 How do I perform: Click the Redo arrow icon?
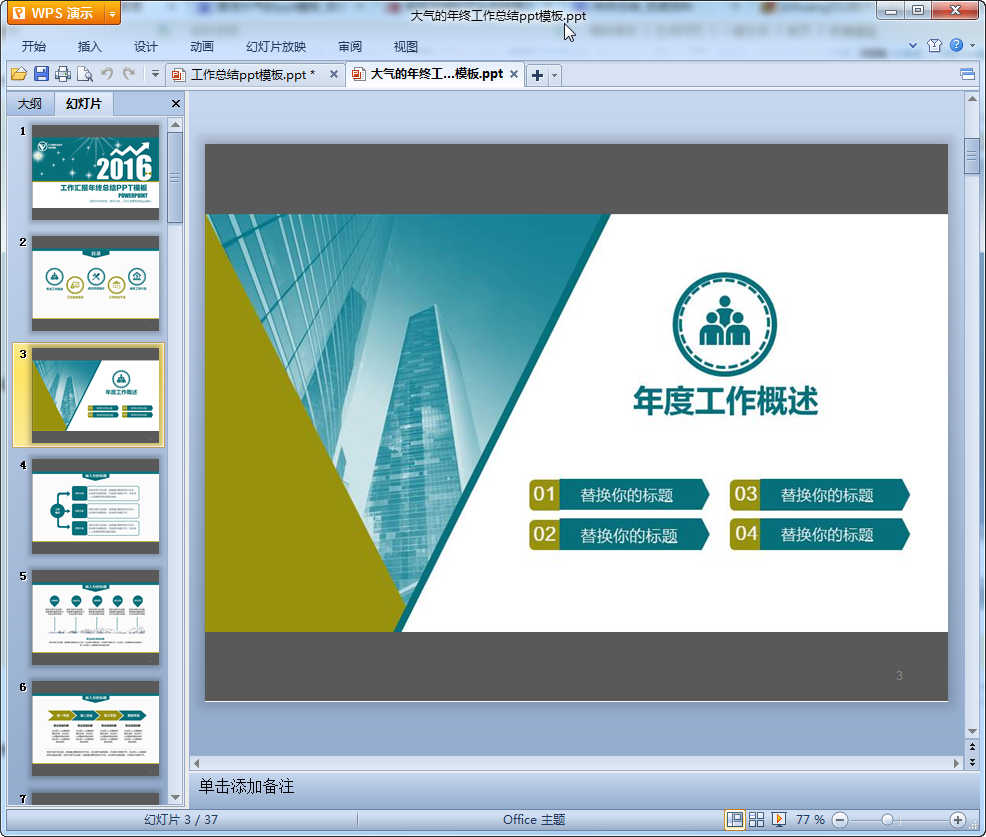(129, 74)
